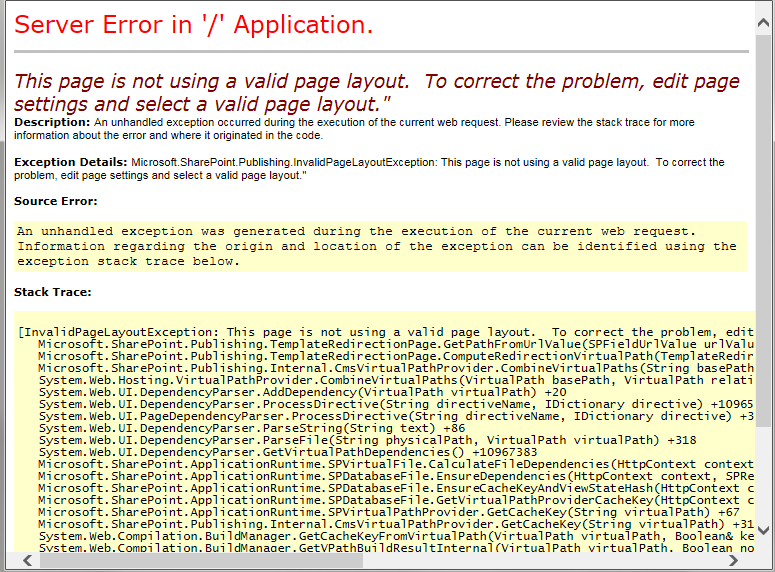Image resolution: width=775 pixels, height=572 pixels.
Task: Click the 'GetVirtualPathProviderCacheKey' line
Action: point(396,500)
